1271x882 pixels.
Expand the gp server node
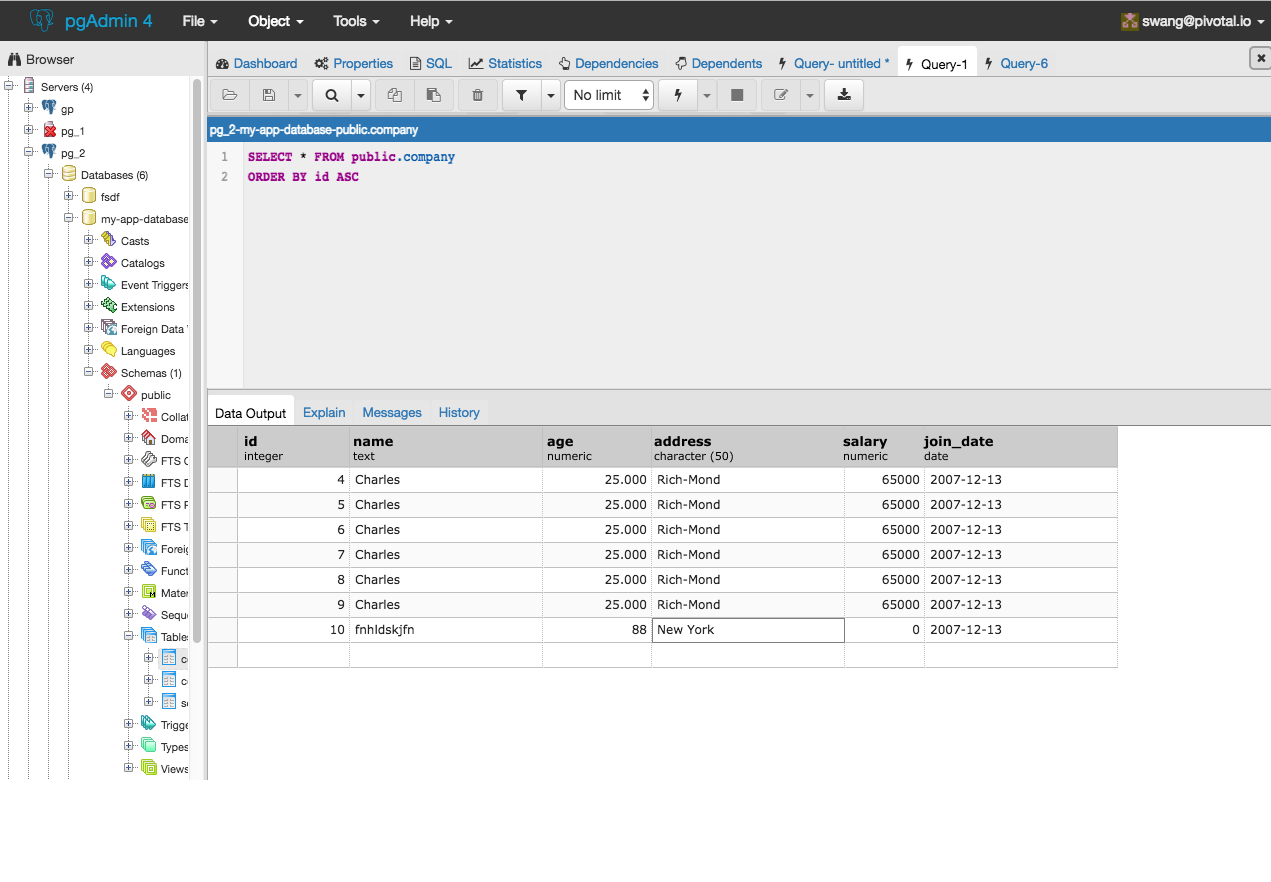pyautogui.click(x=29, y=108)
